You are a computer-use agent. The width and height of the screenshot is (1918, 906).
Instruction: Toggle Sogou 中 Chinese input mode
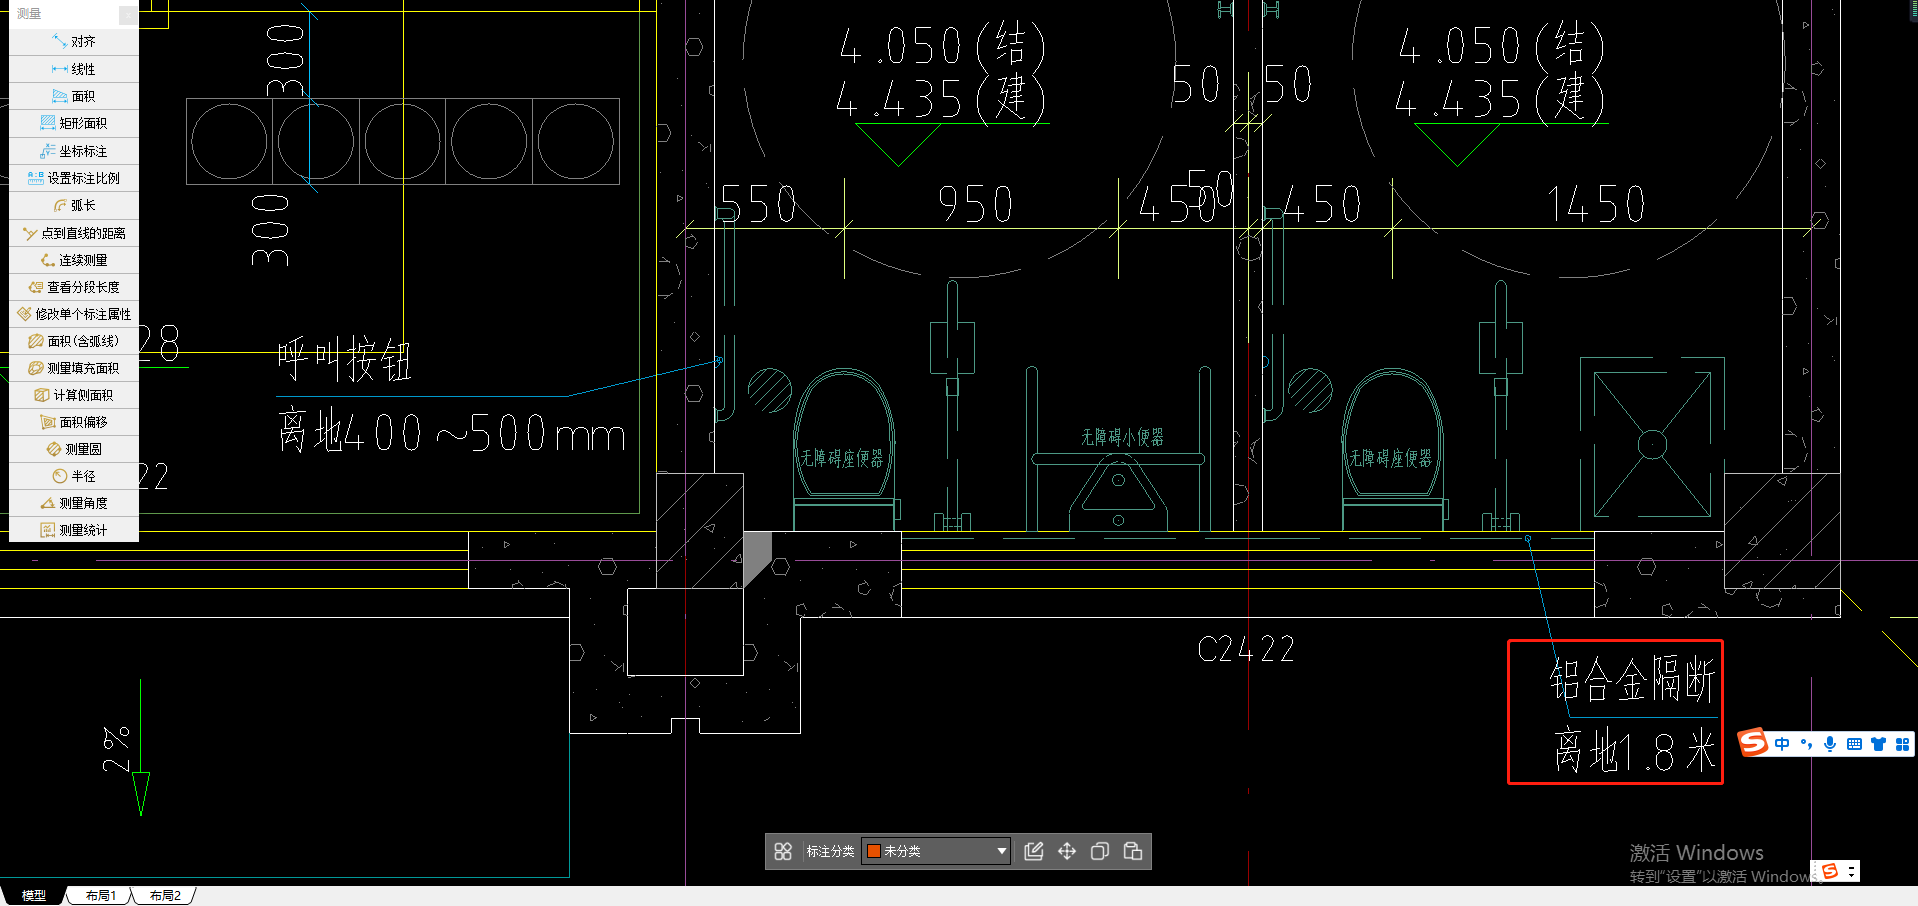tap(1782, 743)
